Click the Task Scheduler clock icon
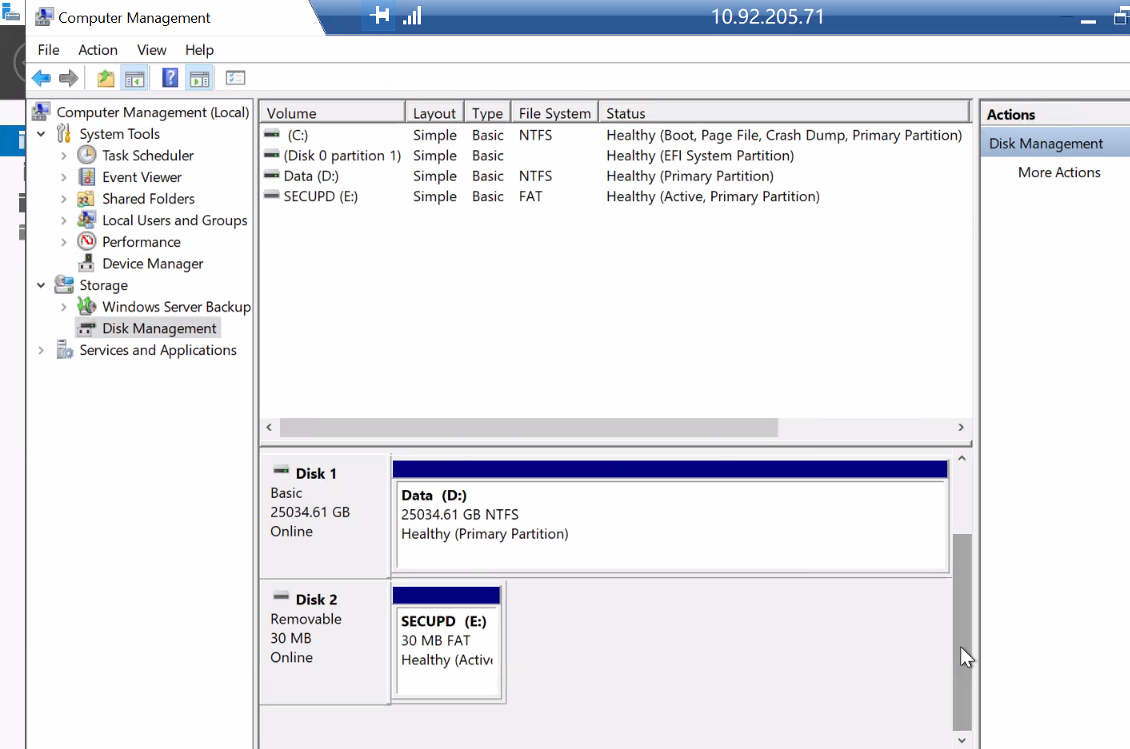1130x749 pixels. coord(86,155)
